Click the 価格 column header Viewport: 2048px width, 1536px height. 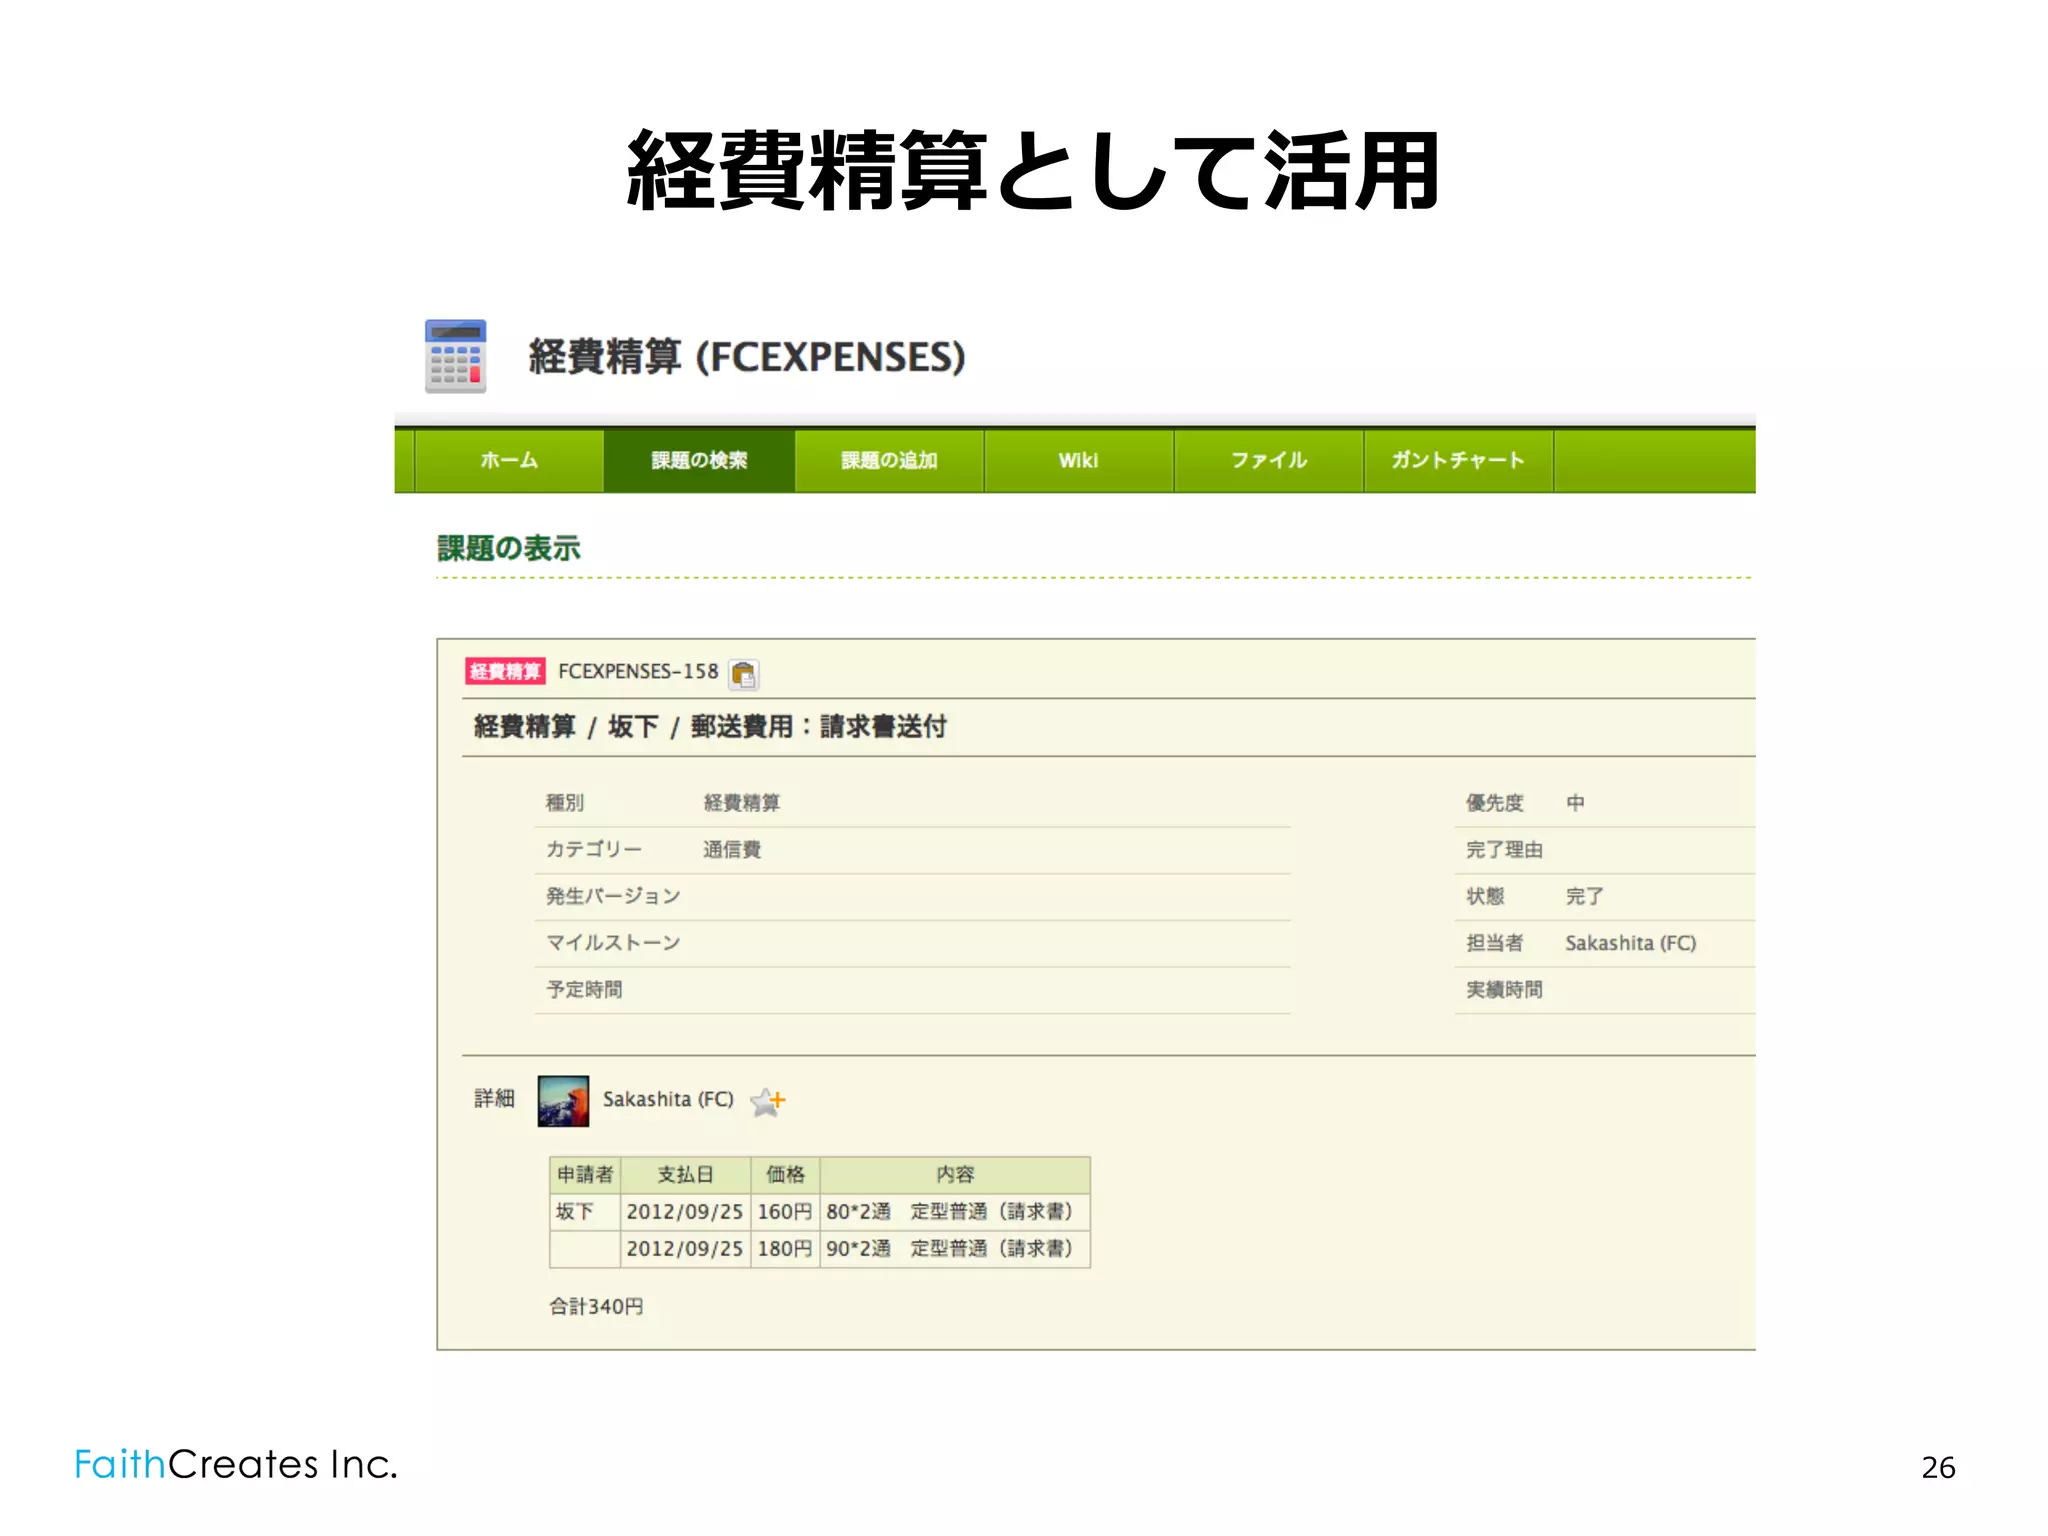tap(785, 1174)
